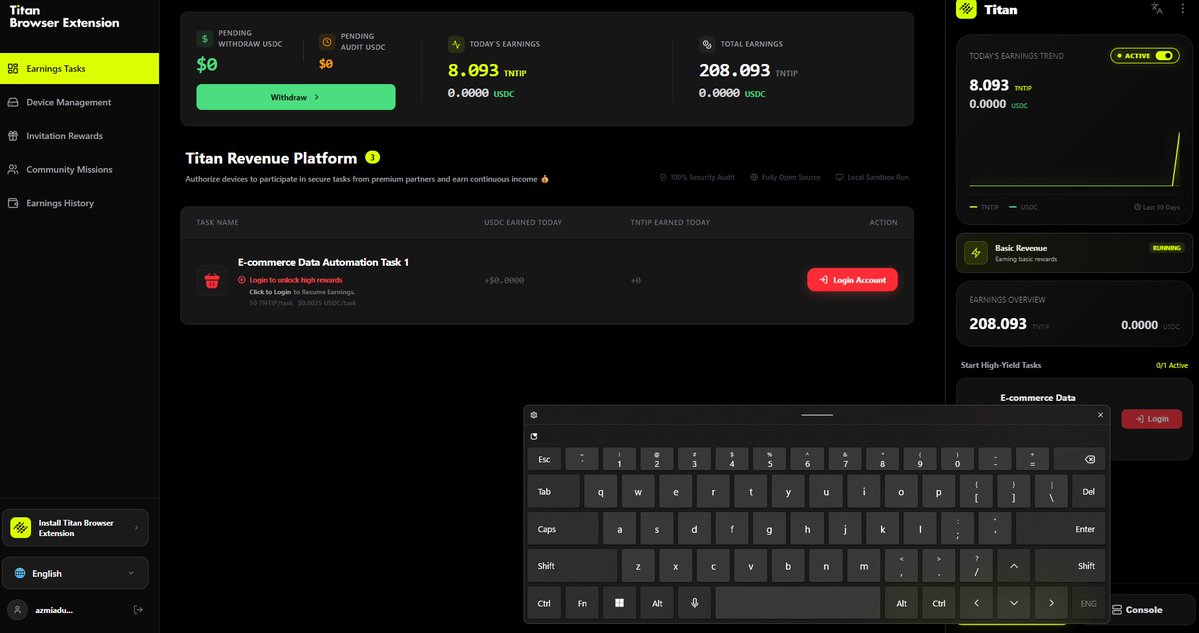Viewport: 1199px width, 633px height.
Task: Open Device Management in the sidebar
Action: [80, 102]
